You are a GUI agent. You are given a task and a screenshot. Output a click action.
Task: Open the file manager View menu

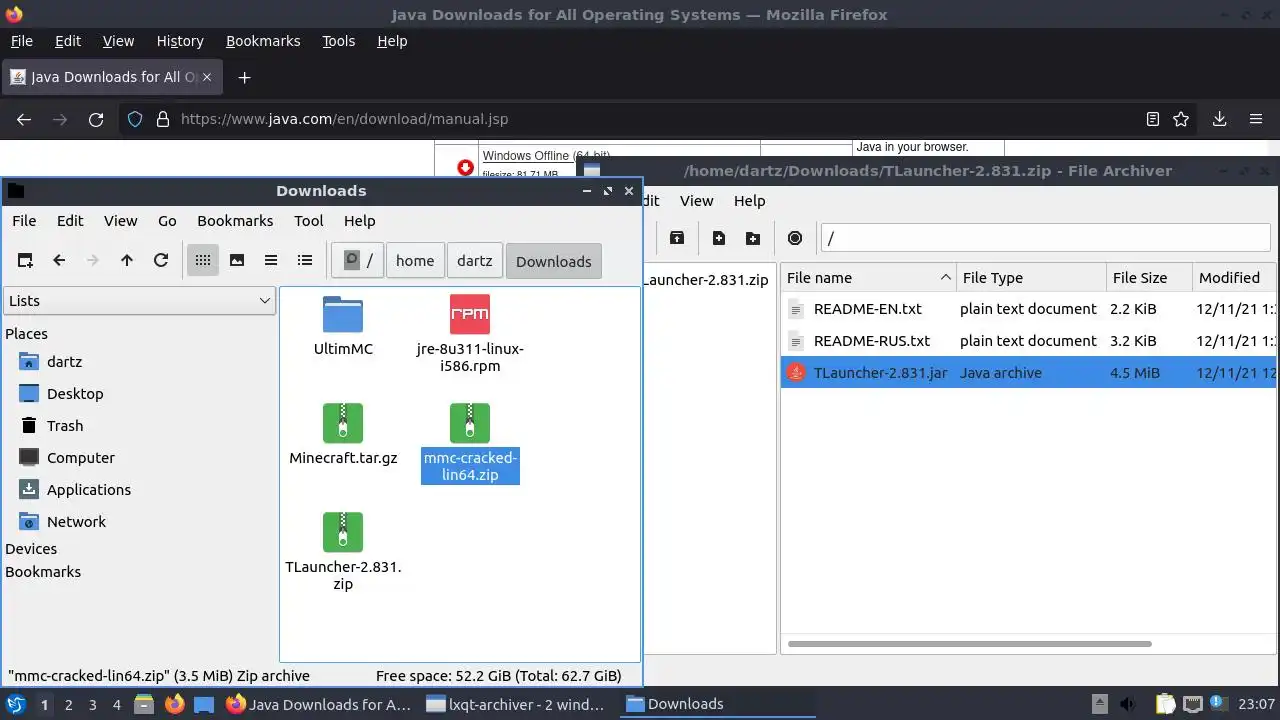[x=121, y=221]
